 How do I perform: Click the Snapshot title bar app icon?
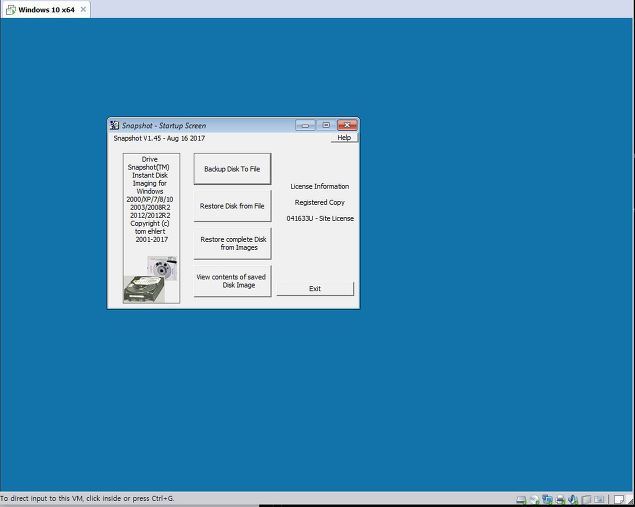click(x=115, y=126)
